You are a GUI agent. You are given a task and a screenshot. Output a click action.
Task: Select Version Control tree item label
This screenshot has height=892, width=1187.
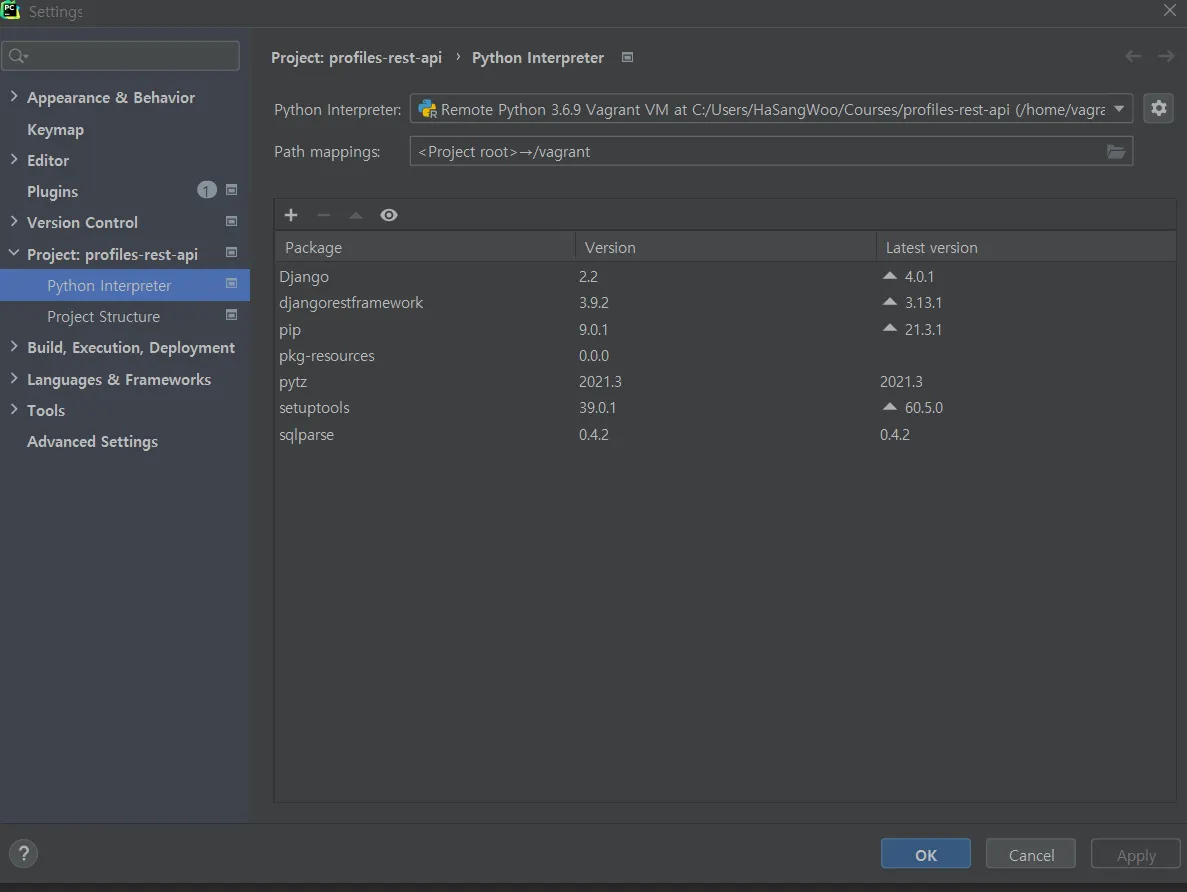pyautogui.click(x=82, y=223)
